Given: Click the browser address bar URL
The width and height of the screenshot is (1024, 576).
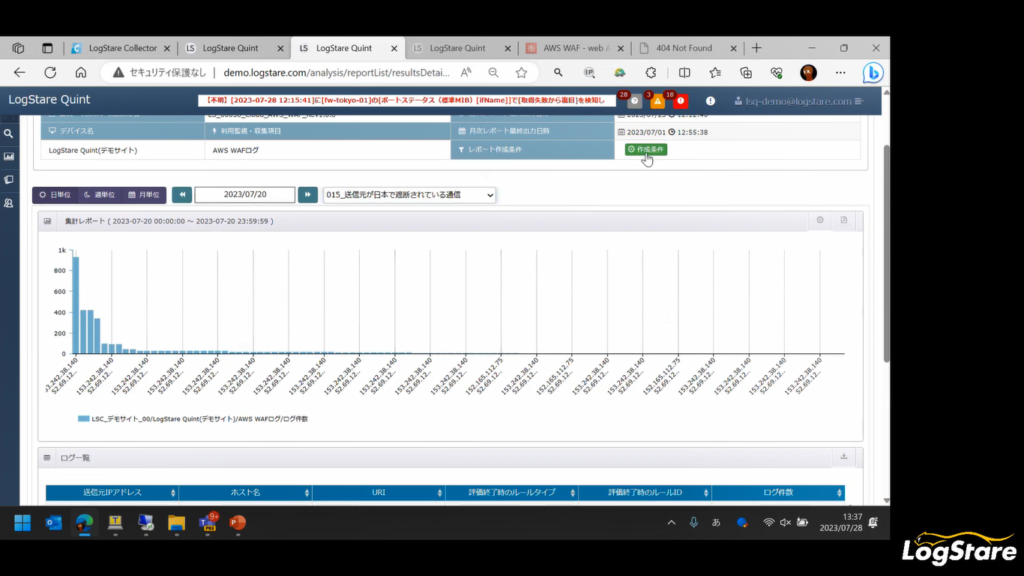Looking at the screenshot, I should pos(336,72).
